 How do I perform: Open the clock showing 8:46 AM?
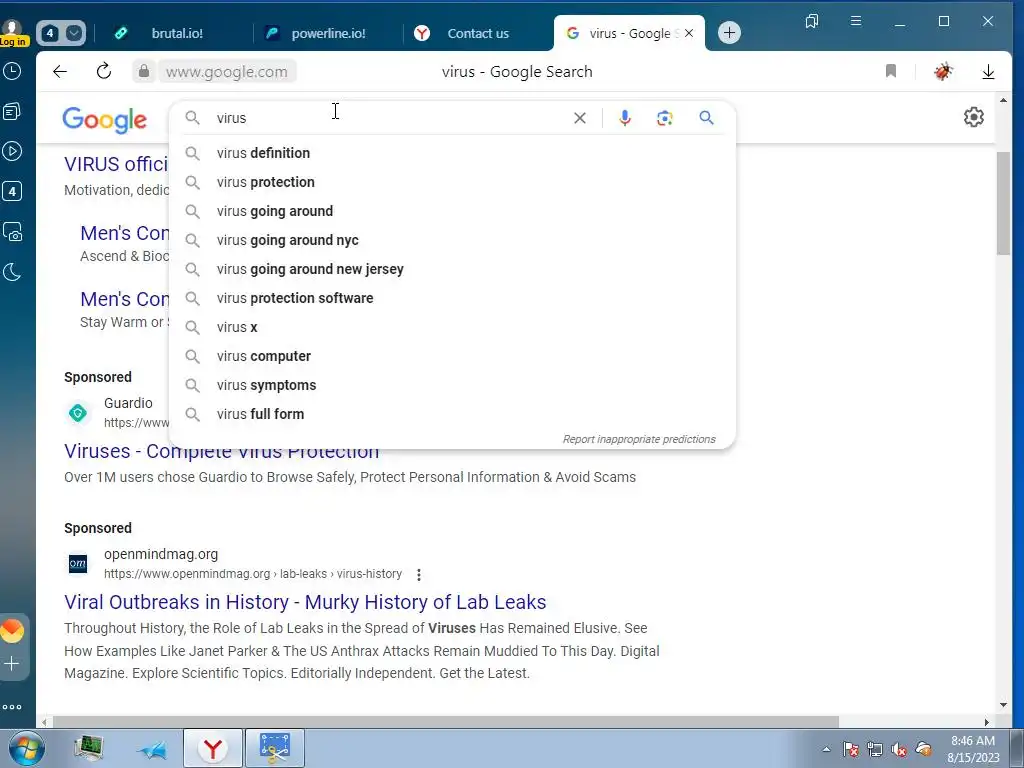pyautogui.click(x=973, y=749)
